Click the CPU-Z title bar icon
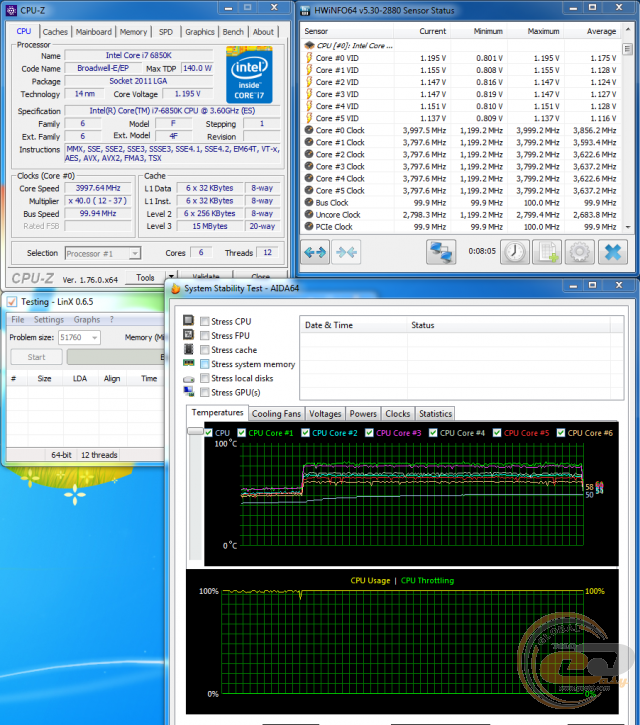The width and height of the screenshot is (640, 725). point(12,10)
